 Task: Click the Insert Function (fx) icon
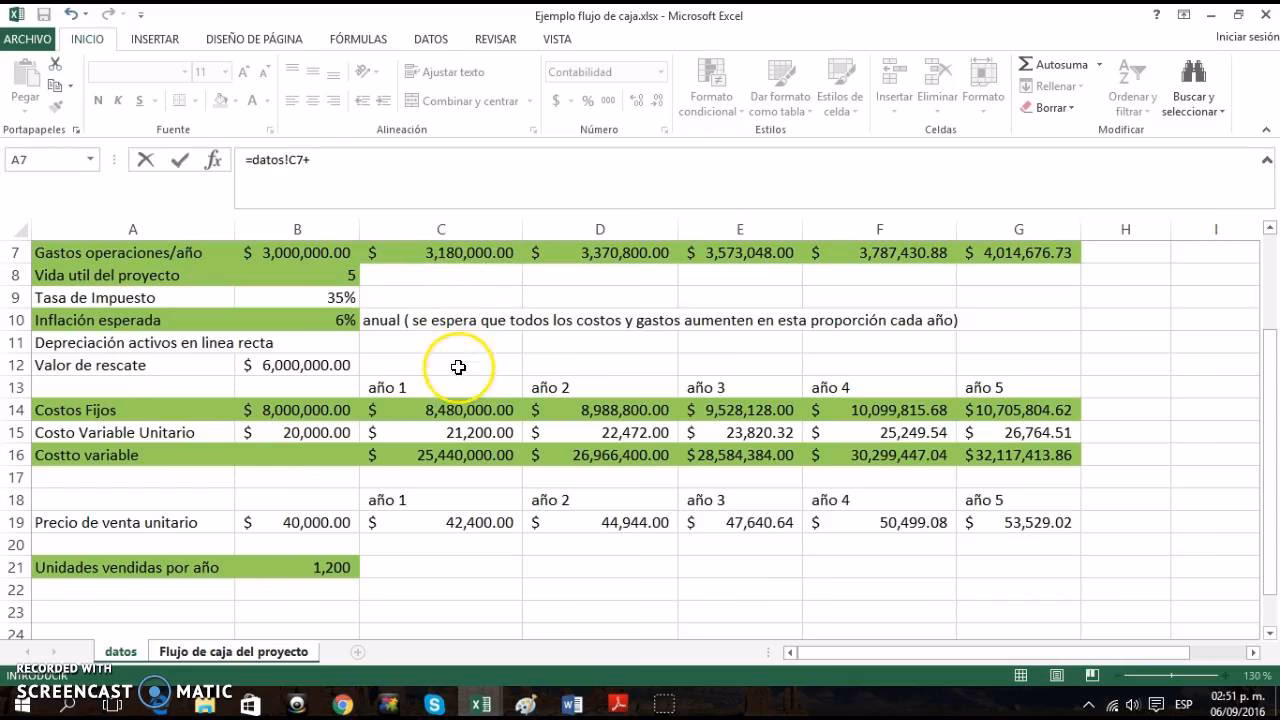coord(214,159)
